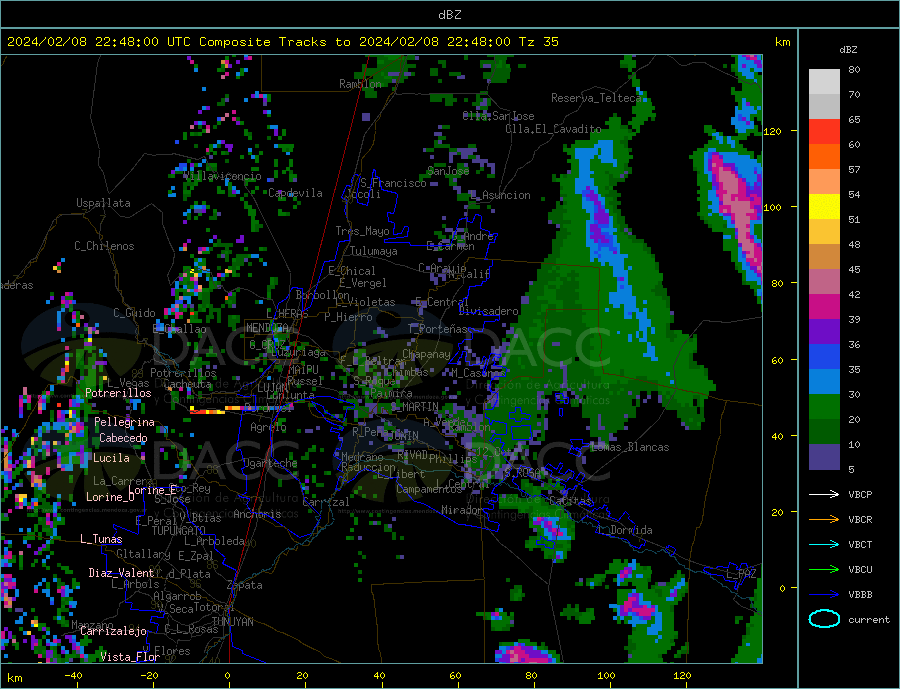Screen dimensions: 900x689
Task: Select the Diaz_Valent map label
Action: 121,573
